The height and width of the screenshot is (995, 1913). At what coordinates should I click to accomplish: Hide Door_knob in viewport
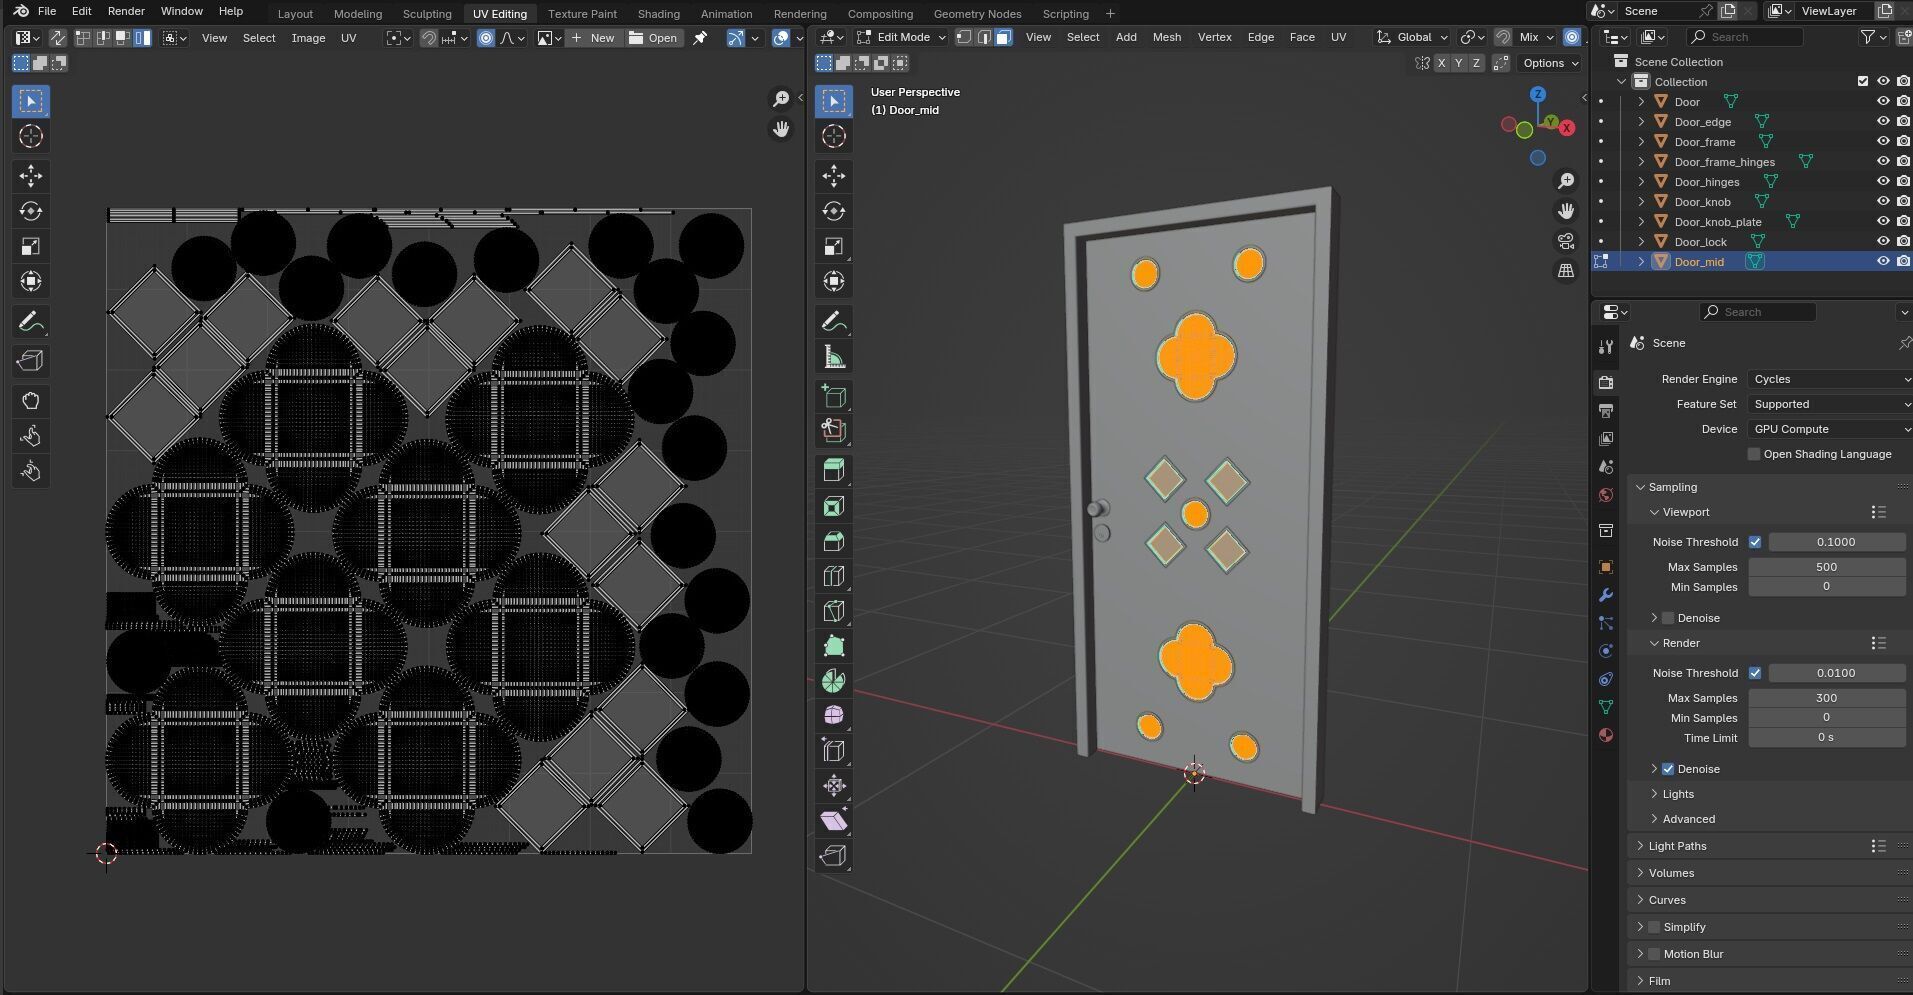(x=1883, y=202)
